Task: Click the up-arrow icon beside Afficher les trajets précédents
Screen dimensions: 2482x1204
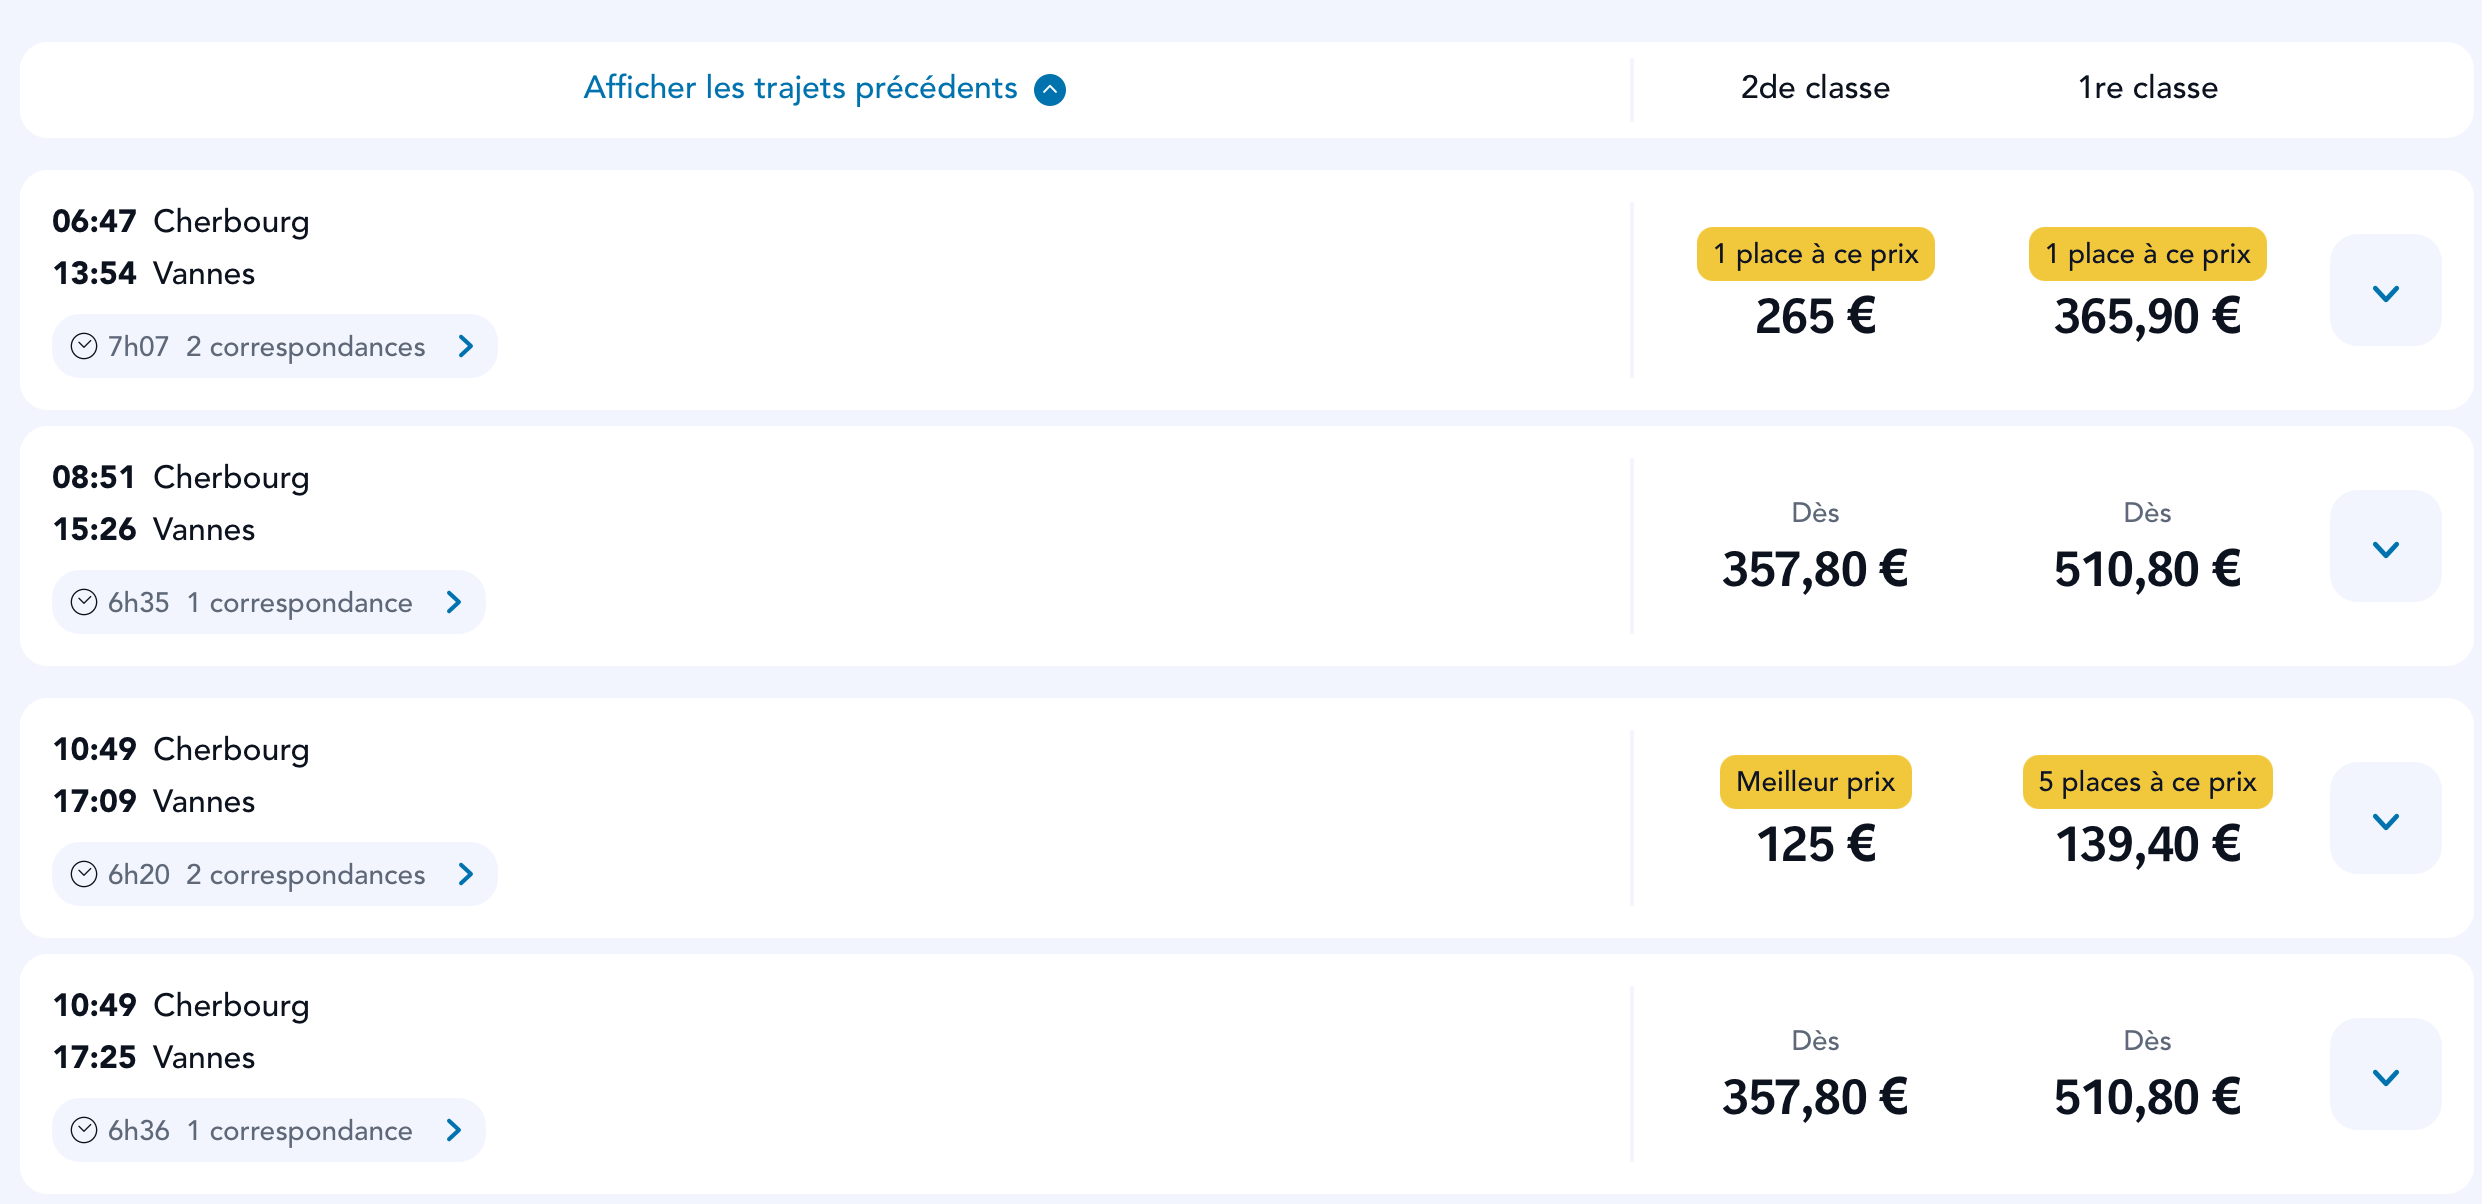Action: 1050,89
